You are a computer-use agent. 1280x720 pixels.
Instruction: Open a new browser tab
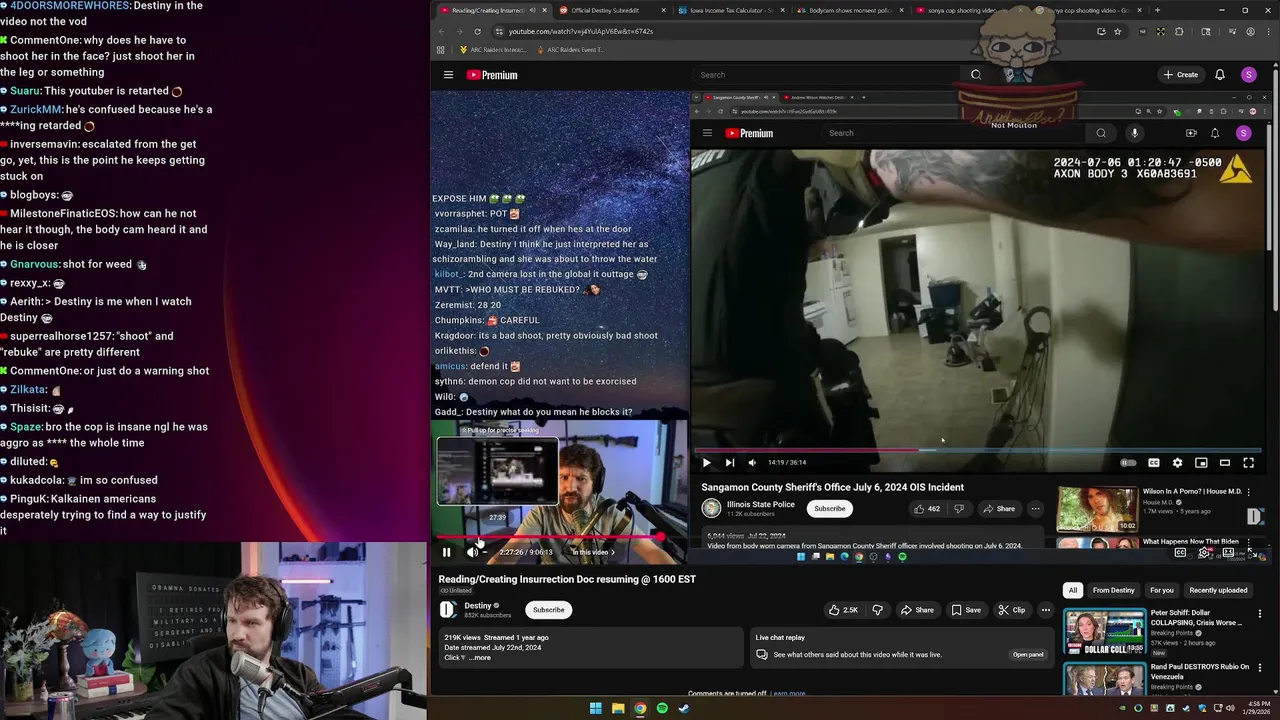(1157, 10)
